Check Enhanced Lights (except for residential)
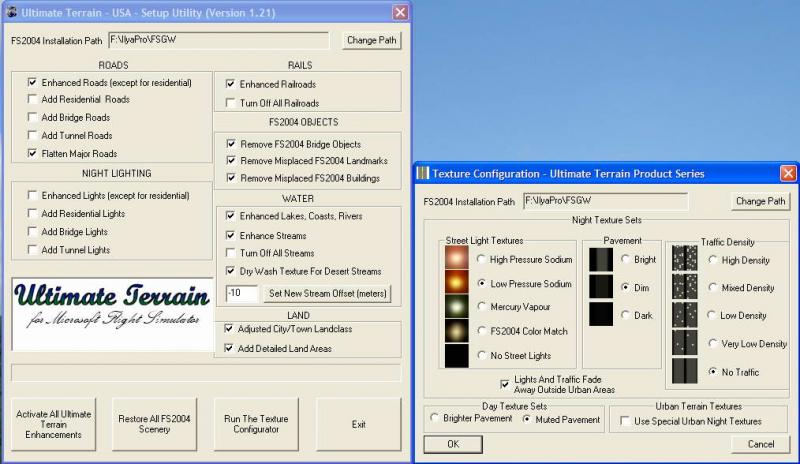 pos(33,195)
